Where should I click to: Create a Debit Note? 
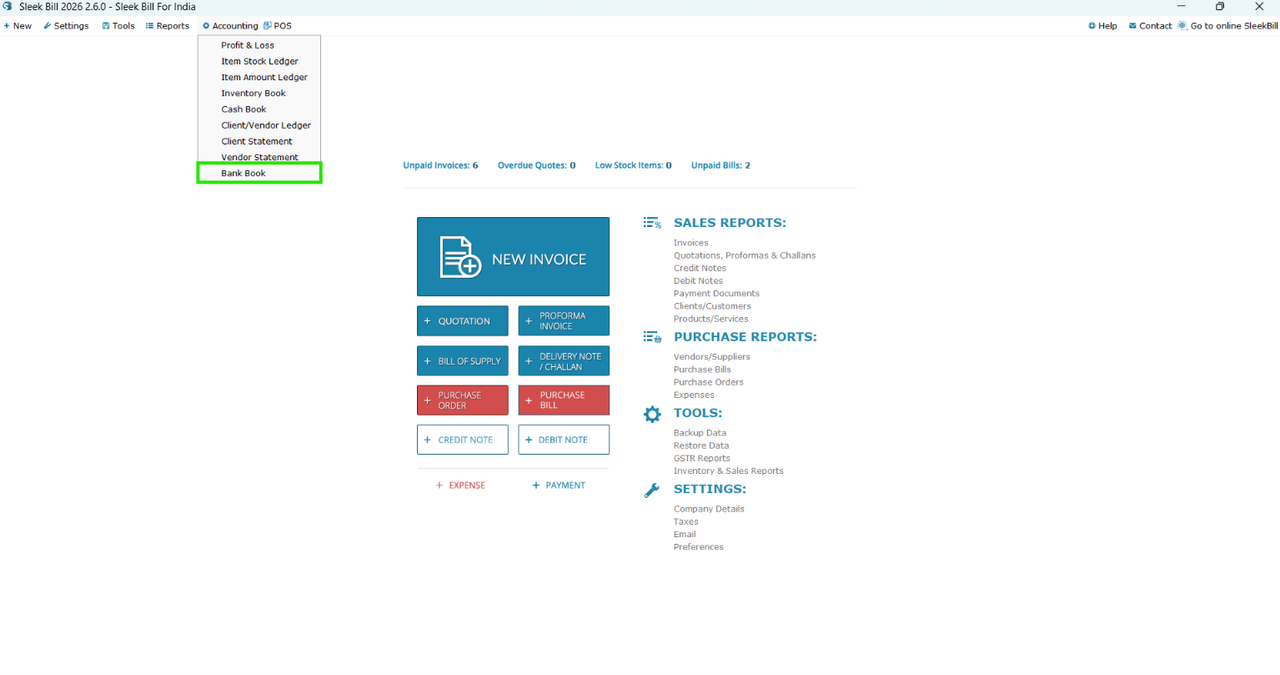click(x=563, y=440)
